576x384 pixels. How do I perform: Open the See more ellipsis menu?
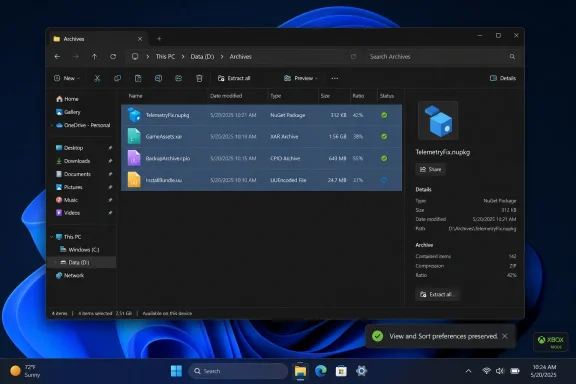[x=334, y=78]
